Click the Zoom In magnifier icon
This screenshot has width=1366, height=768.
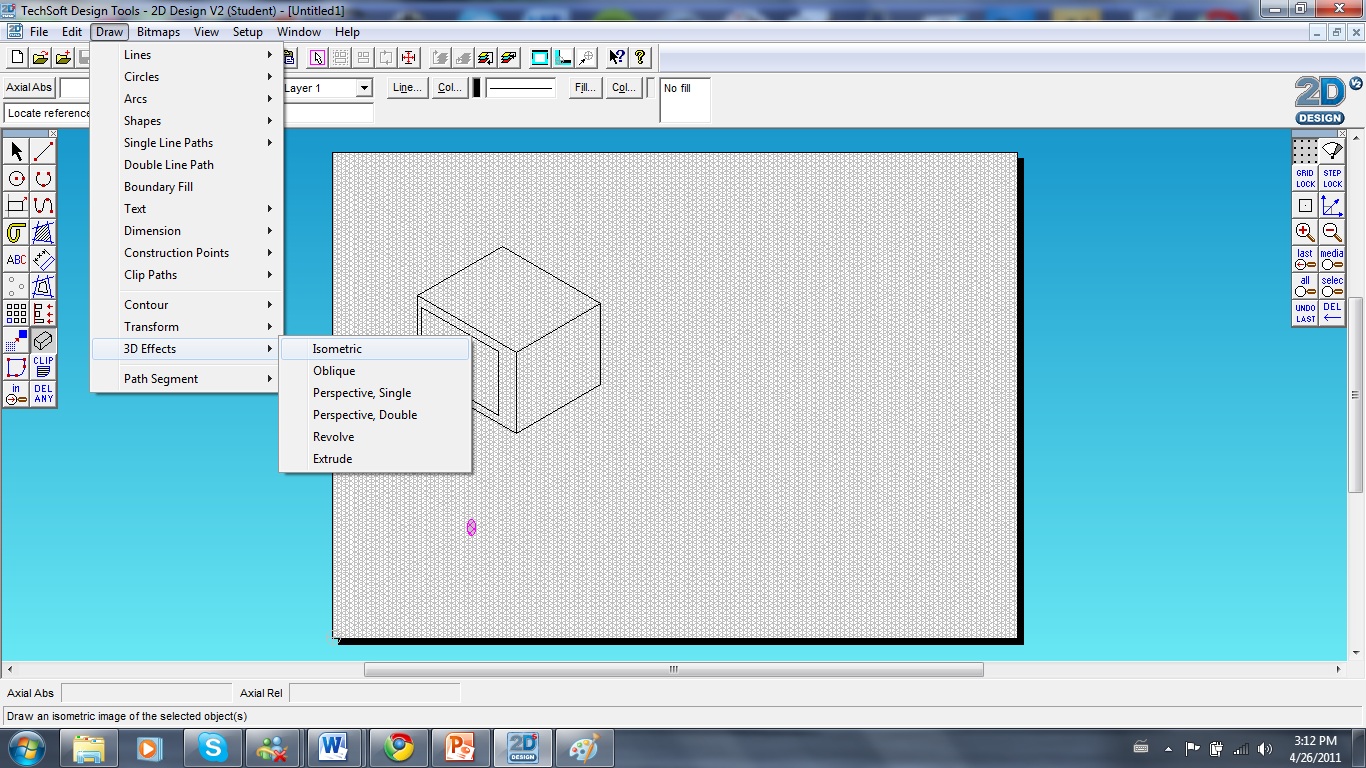tap(1306, 232)
